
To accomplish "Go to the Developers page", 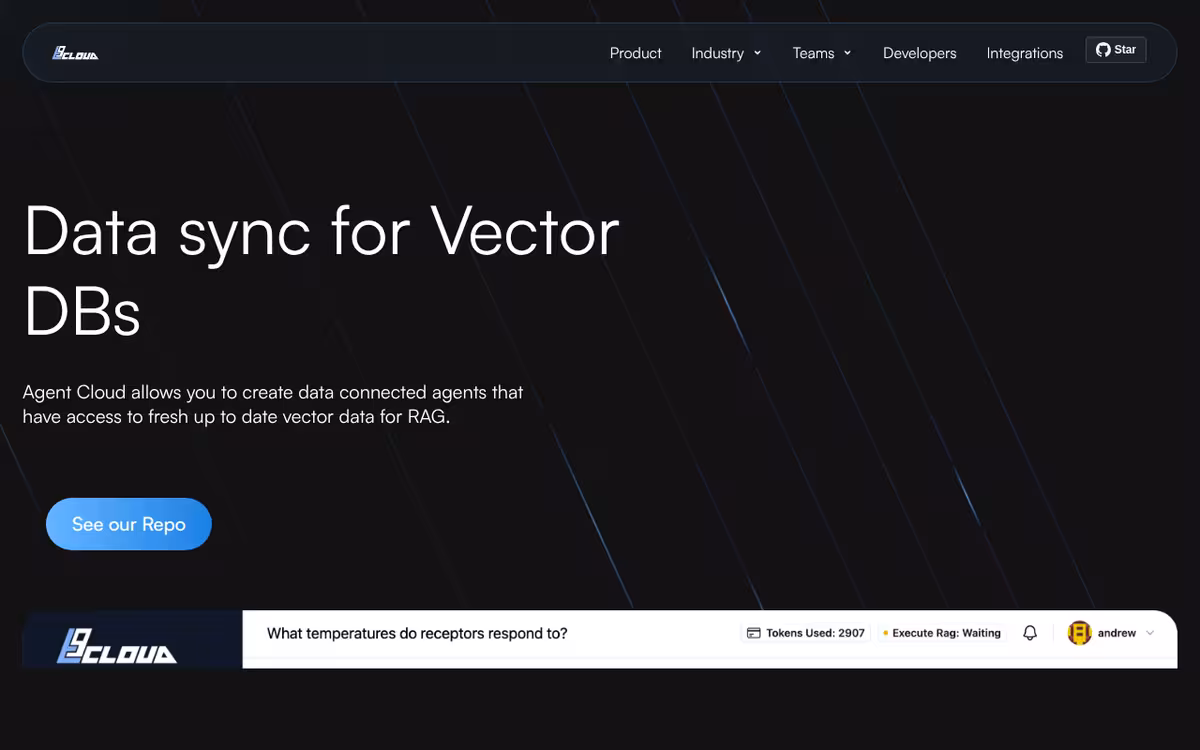I will tap(919, 53).
